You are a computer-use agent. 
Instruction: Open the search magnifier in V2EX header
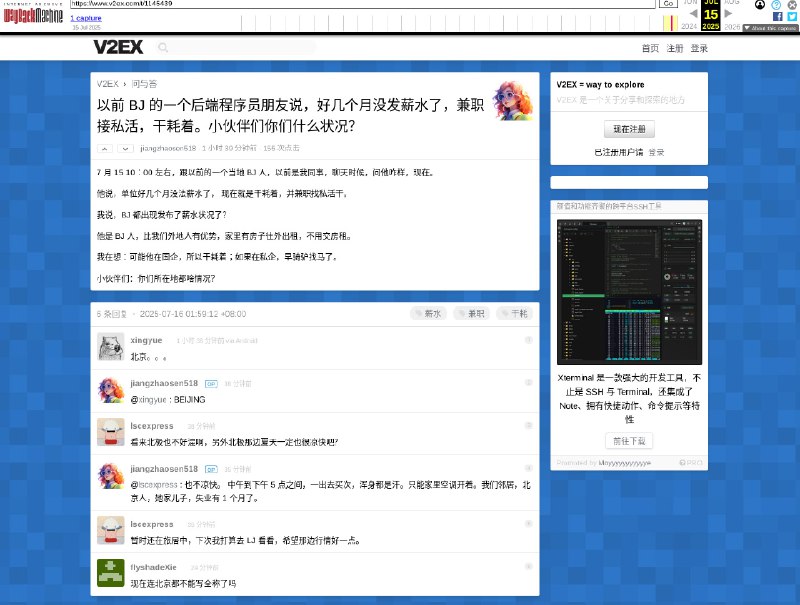pos(161,47)
